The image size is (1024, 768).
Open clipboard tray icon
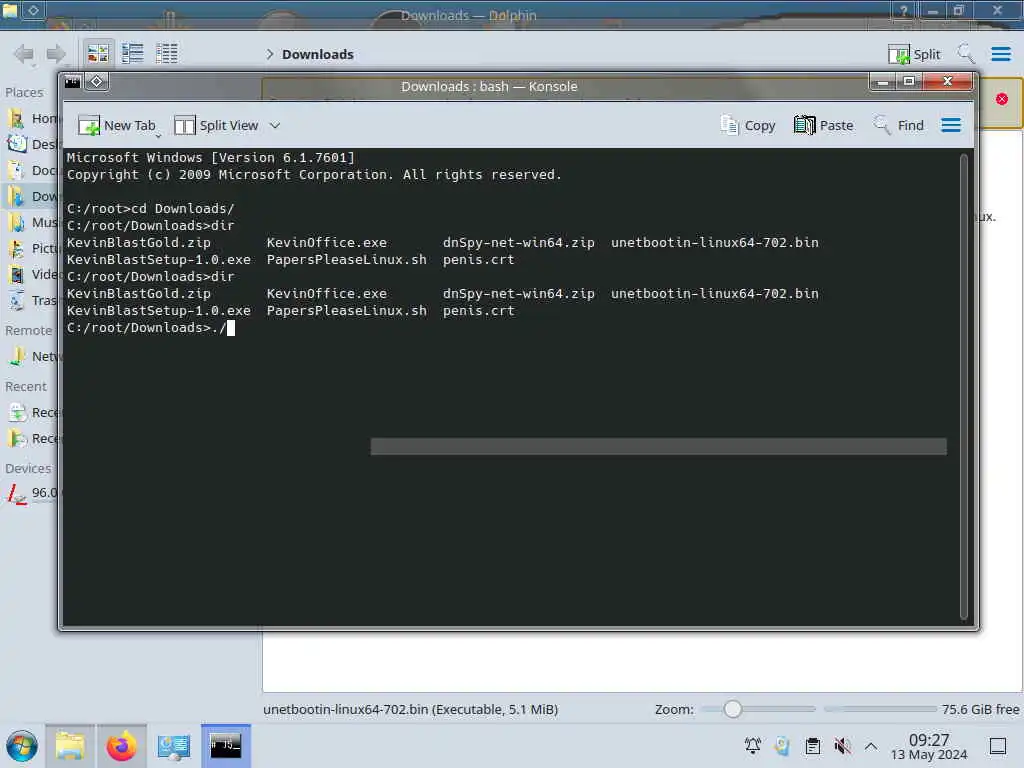813,746
